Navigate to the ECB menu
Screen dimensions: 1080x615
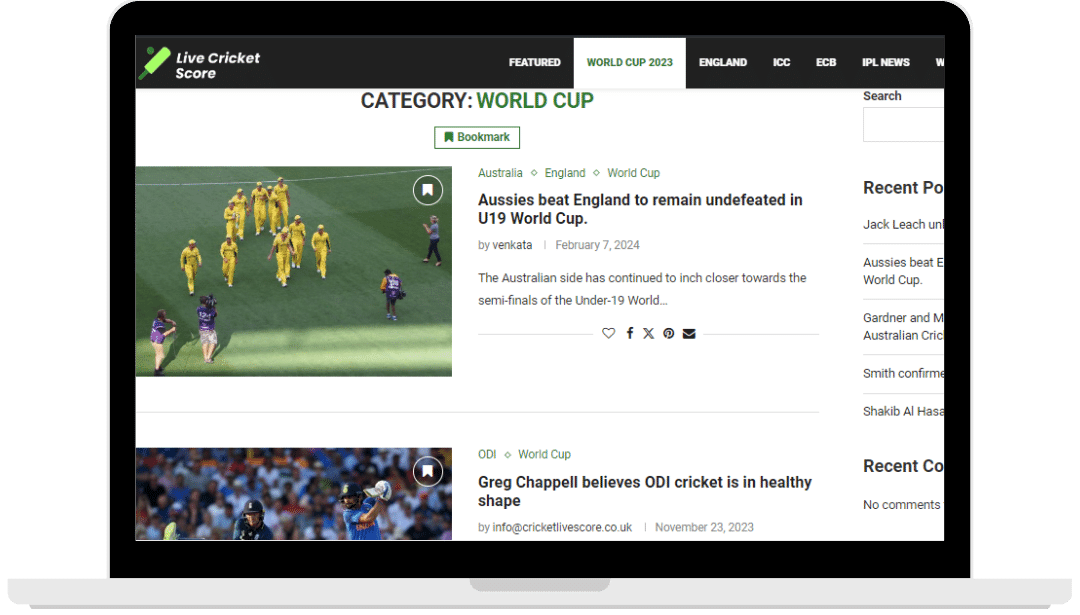pos(825,62)
